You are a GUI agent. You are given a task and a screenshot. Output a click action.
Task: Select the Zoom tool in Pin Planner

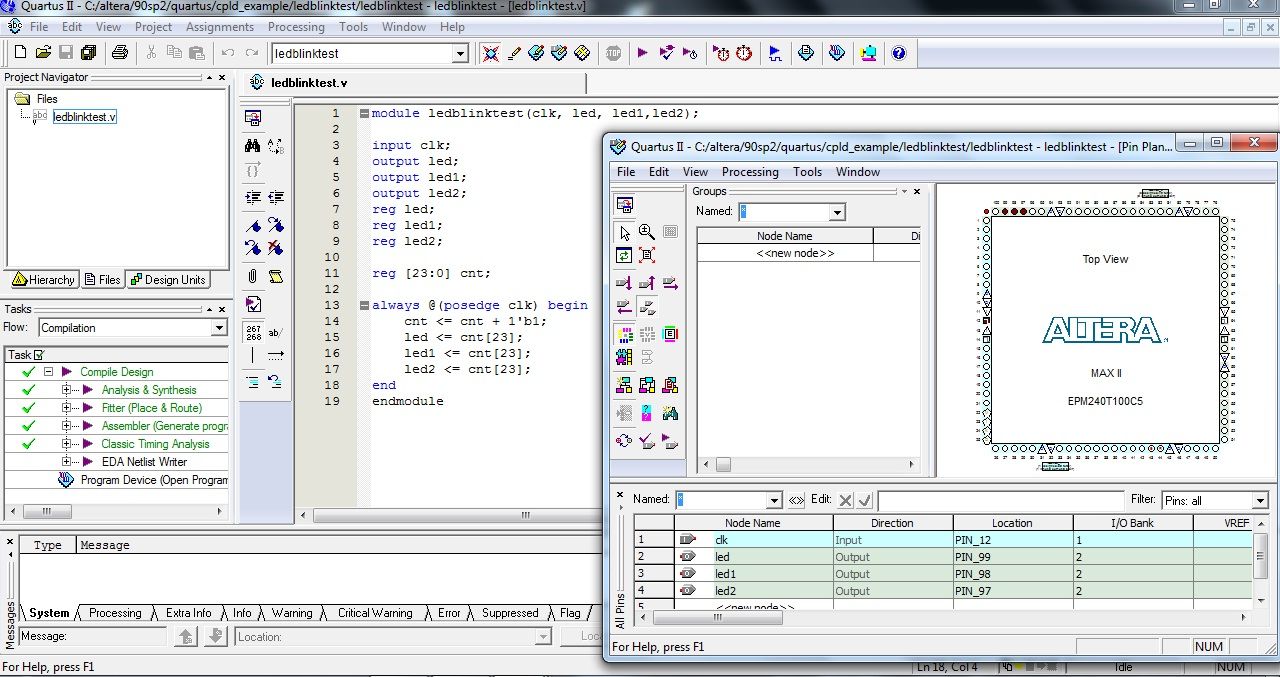coord(647,232)
